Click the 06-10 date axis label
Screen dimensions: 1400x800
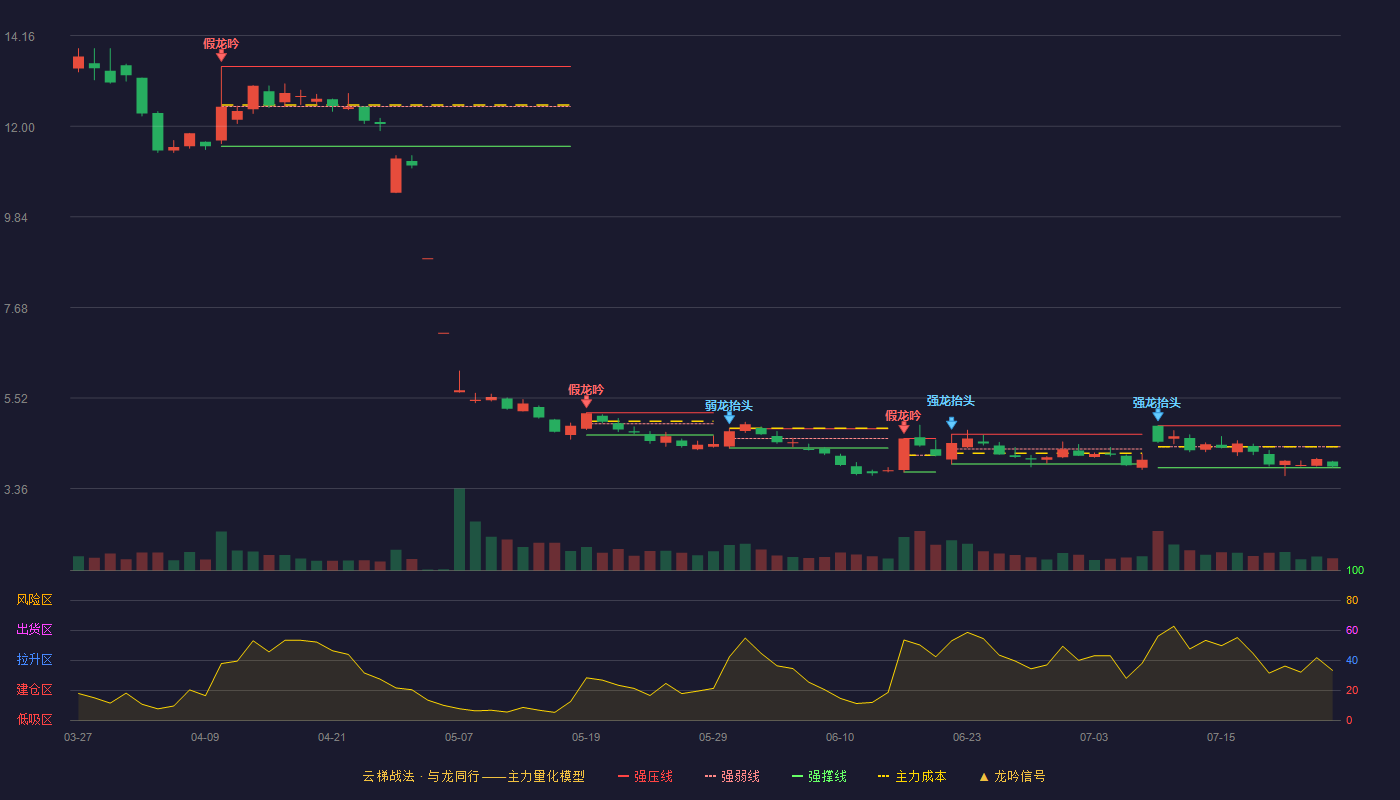click(840, 737)
